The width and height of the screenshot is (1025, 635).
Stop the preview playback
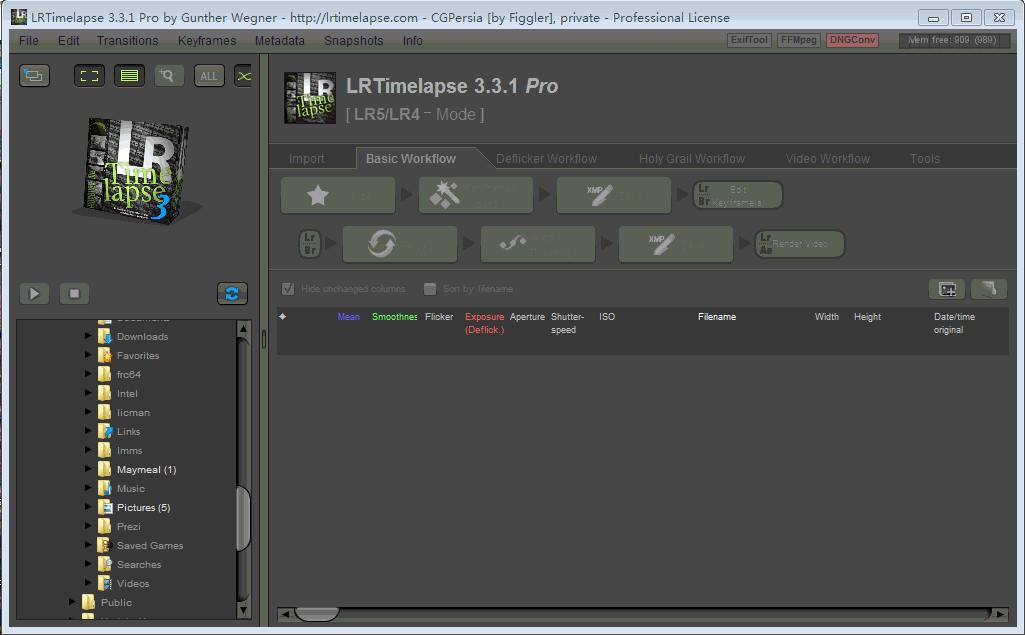tap(75, 294)
